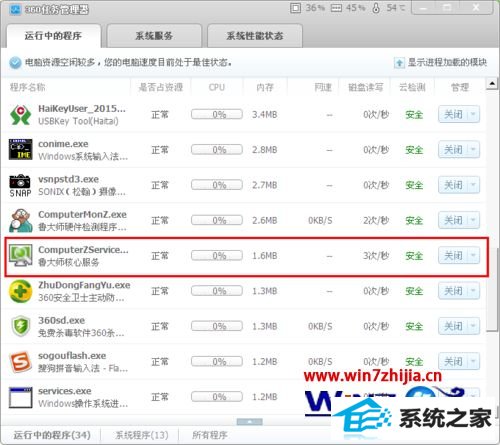This screenshot has width=500, height=445.
Task: Click CPU 0% bar of ComputerZService row
Action: point(217,256)
